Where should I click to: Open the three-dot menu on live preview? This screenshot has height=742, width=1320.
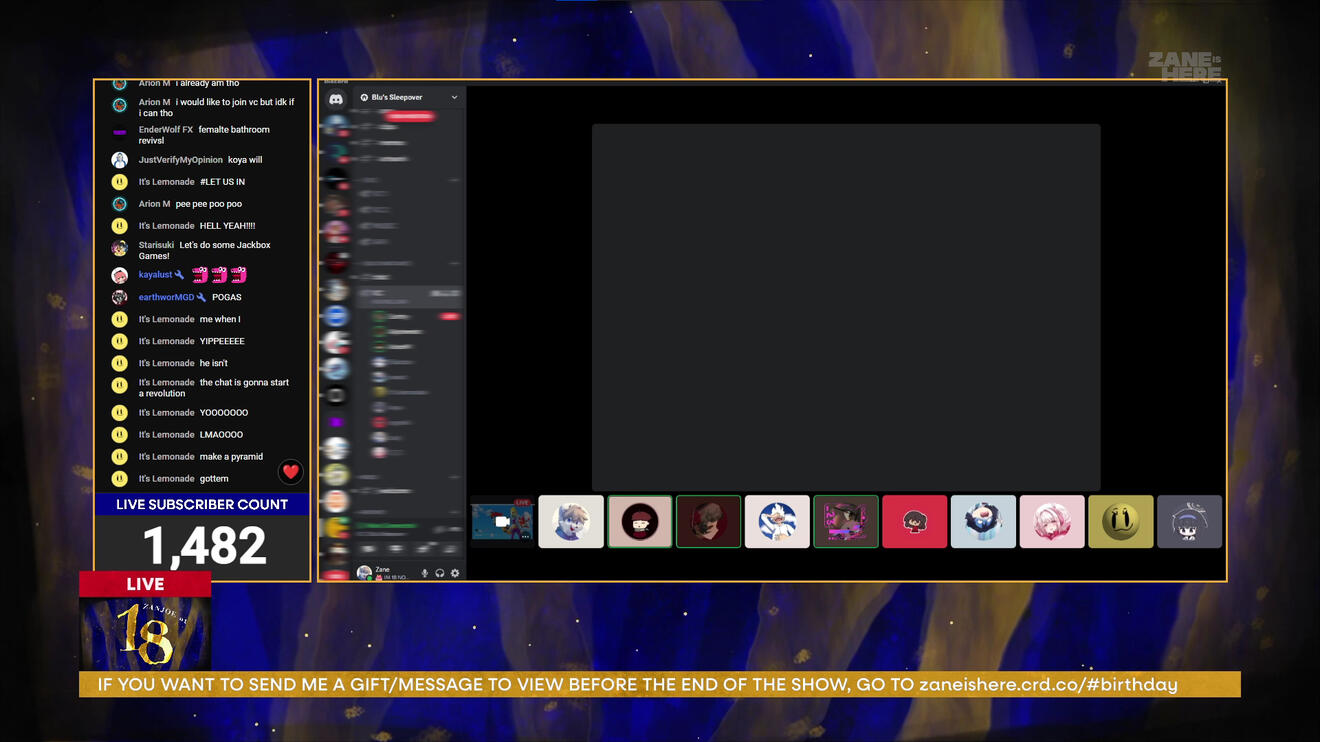pos(525,536)
